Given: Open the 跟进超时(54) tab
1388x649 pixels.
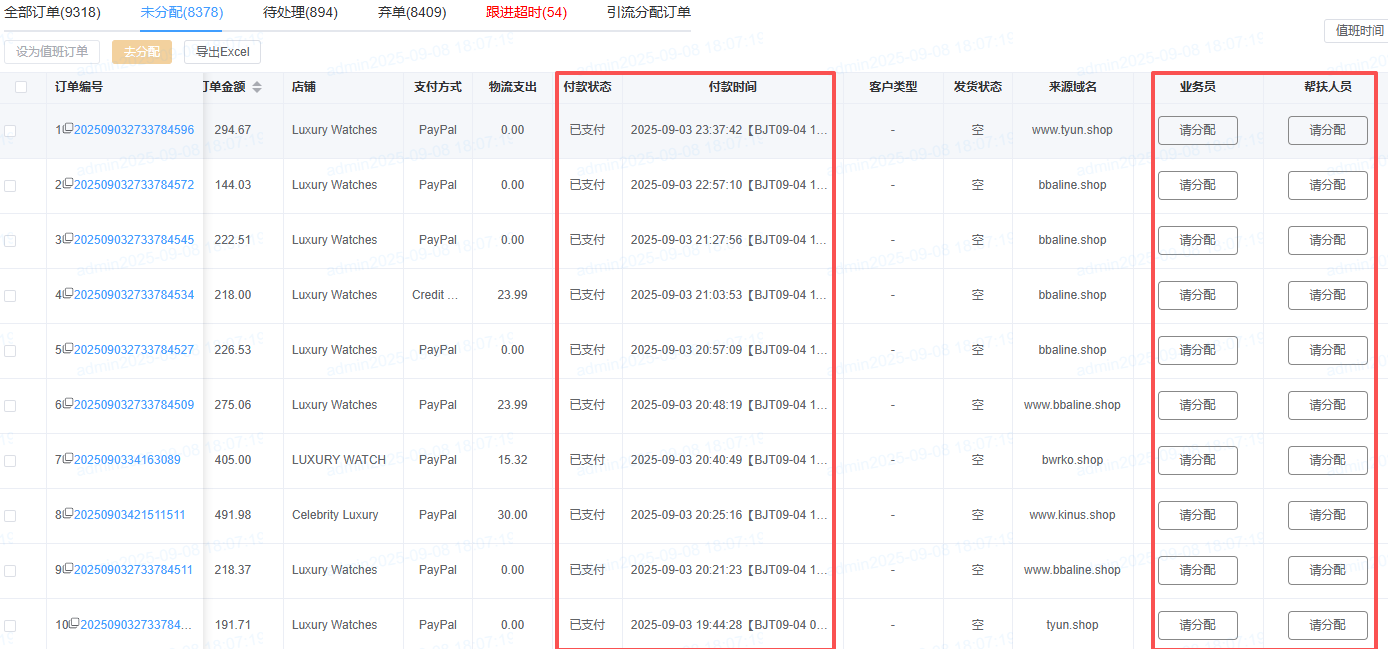Looking at the screenshot, I should [526, 13].
